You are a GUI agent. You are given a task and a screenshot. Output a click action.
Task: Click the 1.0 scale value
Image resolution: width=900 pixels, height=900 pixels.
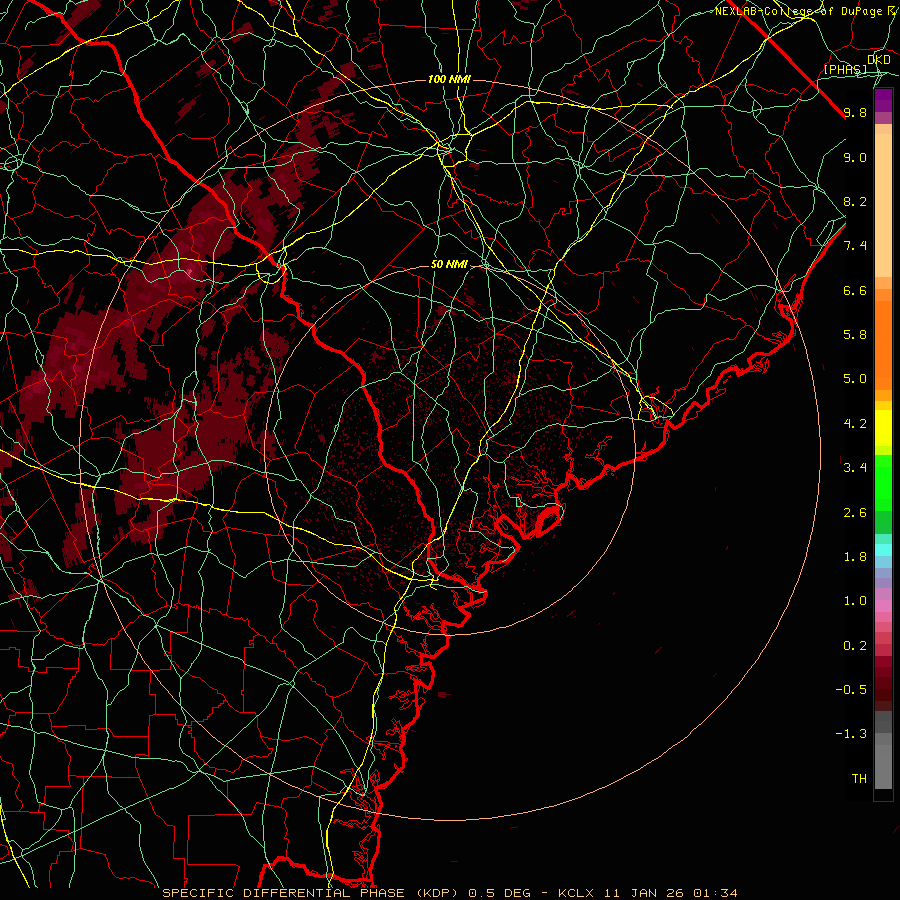pyautogui.click(x=855, y=601)
